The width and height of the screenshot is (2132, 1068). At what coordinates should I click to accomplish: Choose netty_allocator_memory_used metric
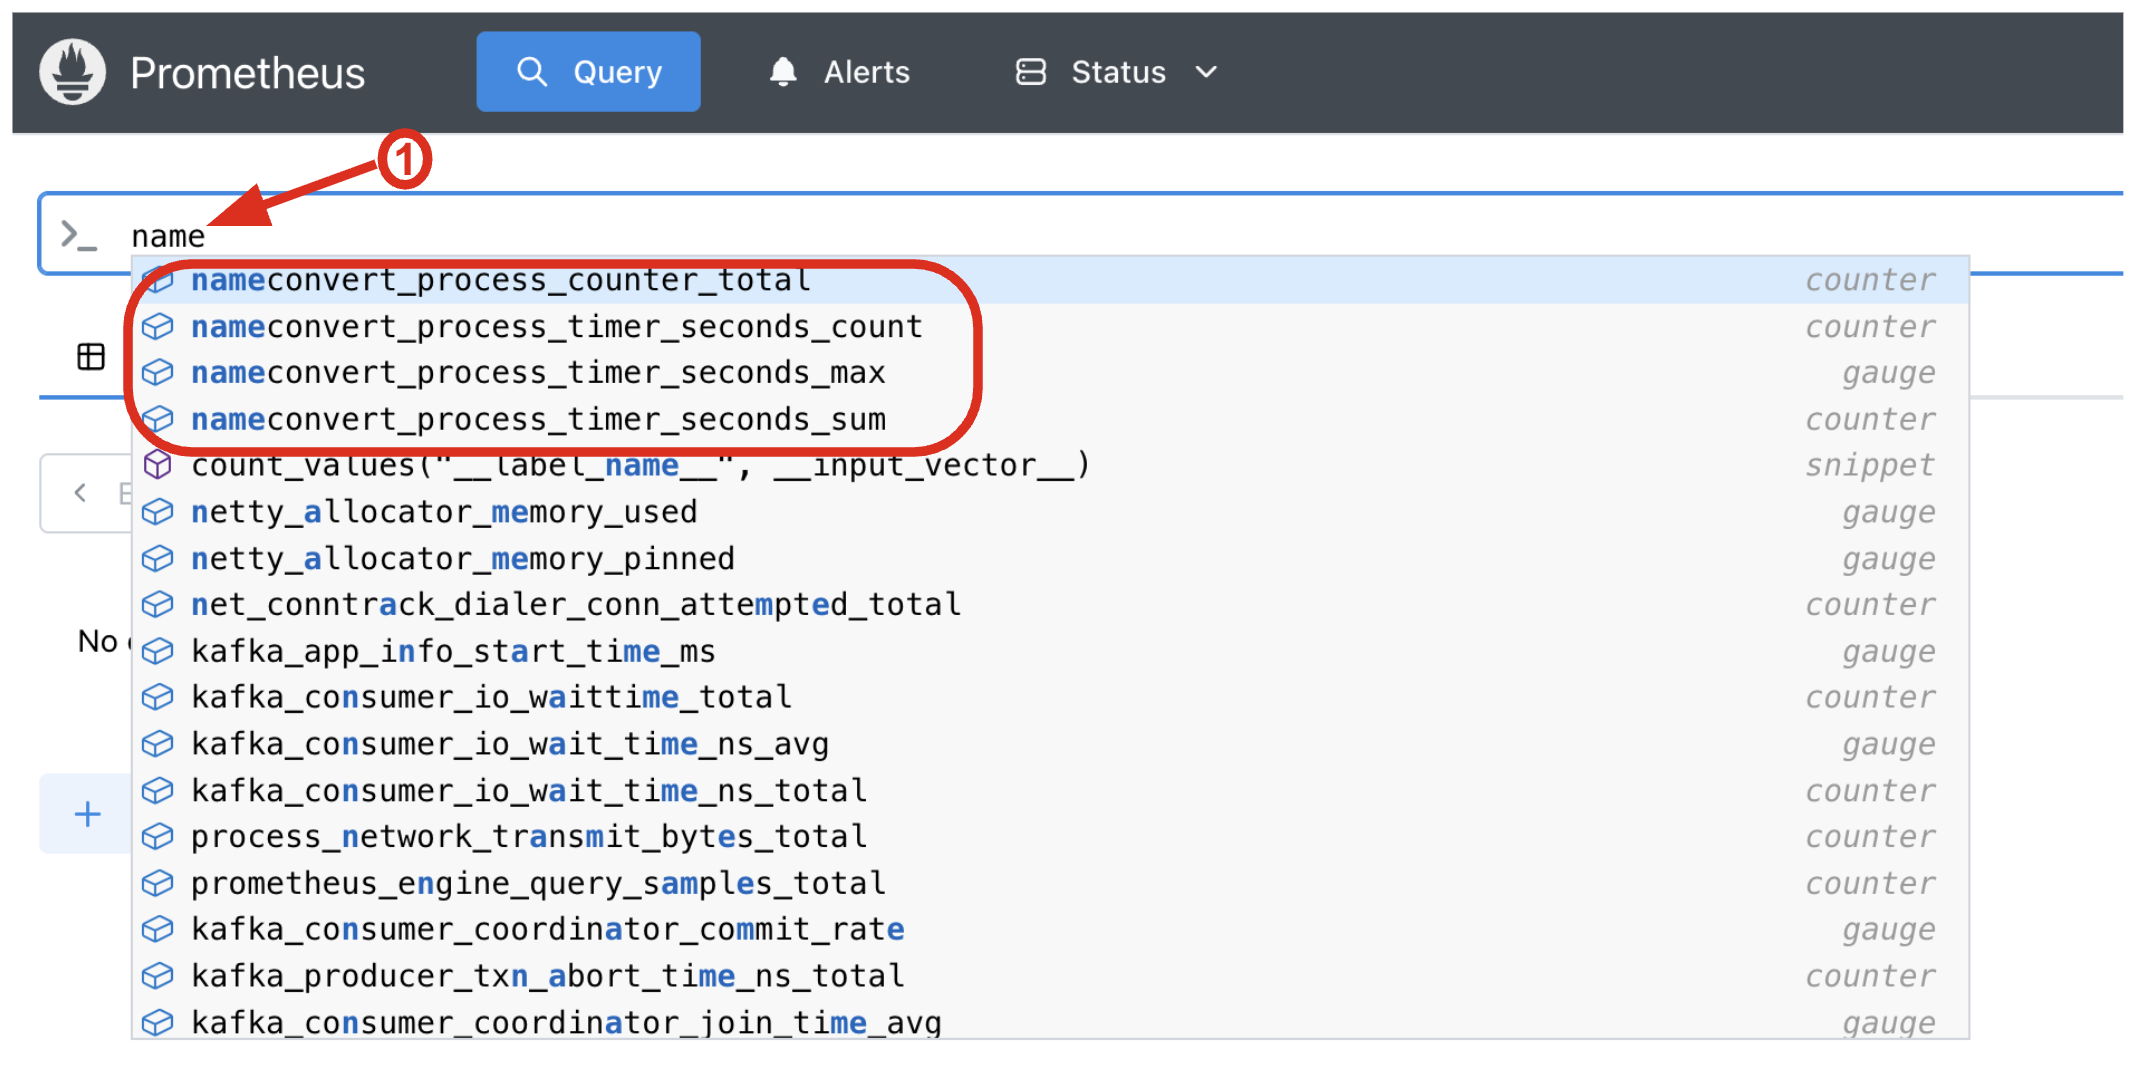(444, 512)
